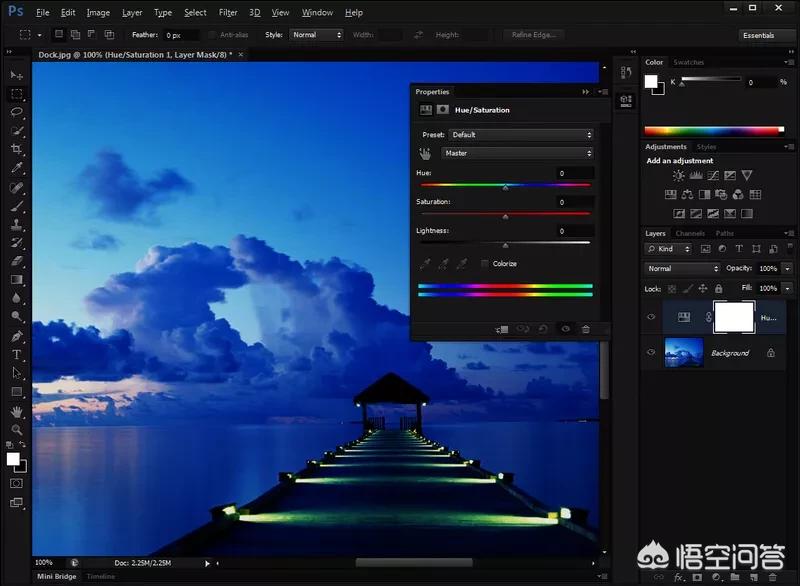This screenshot has width=800, height=586.
Task: Hide the Background layer
Action: [651, 353]
